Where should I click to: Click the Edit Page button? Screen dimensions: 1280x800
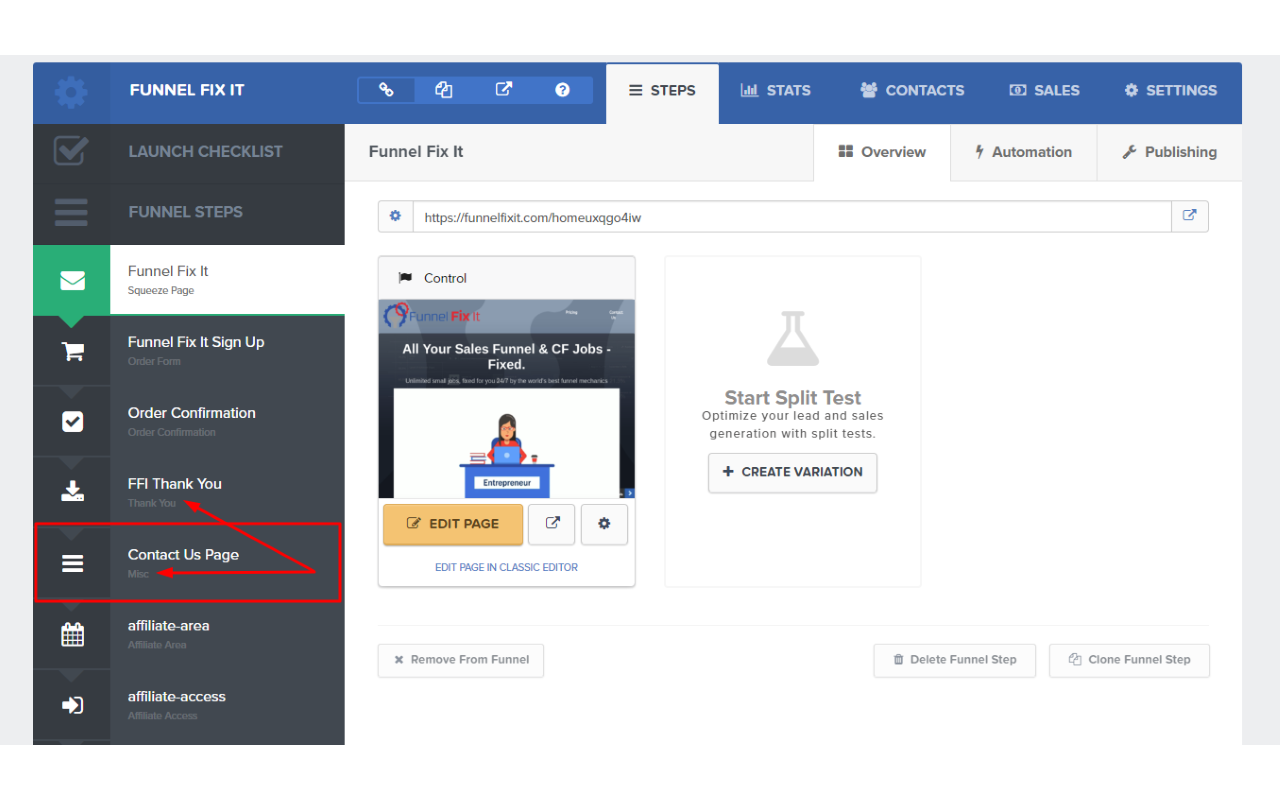tap(453, 524)
